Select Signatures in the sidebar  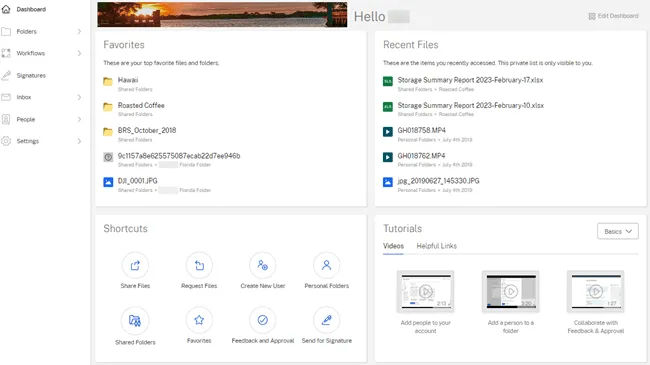click(31, 75)
